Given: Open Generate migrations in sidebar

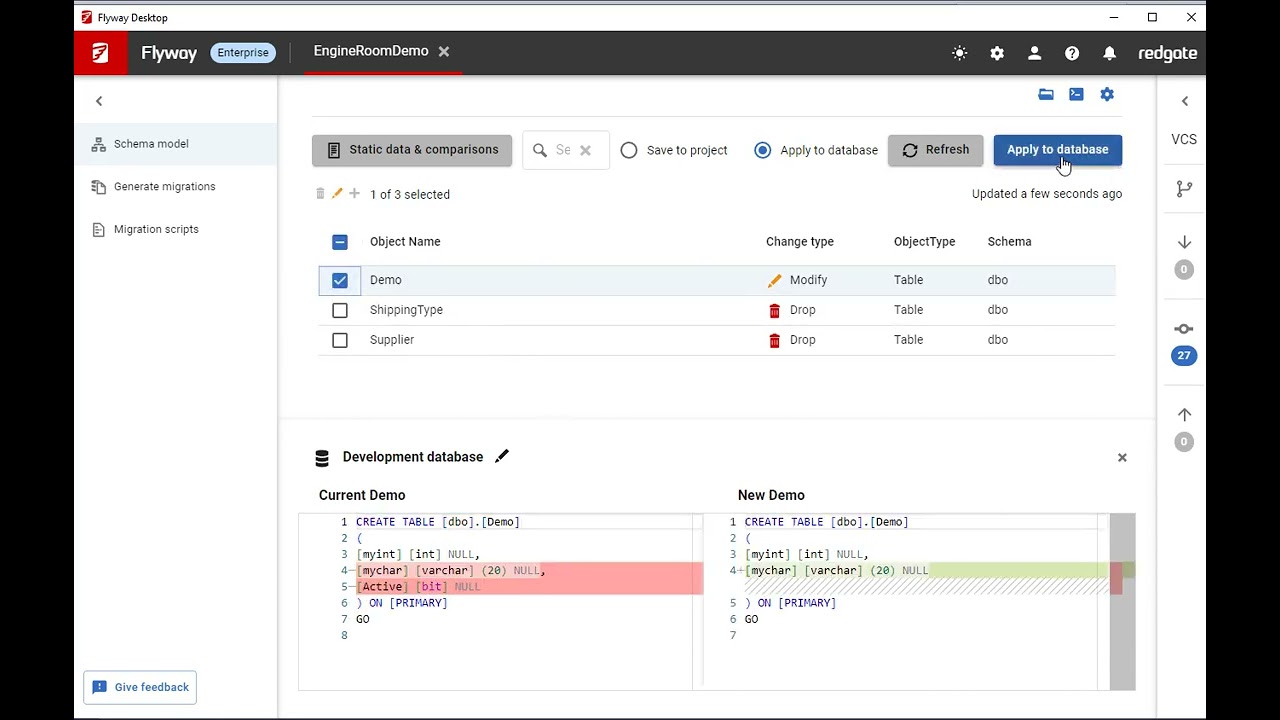Looking at the screenshot, I should pos(164,186).
